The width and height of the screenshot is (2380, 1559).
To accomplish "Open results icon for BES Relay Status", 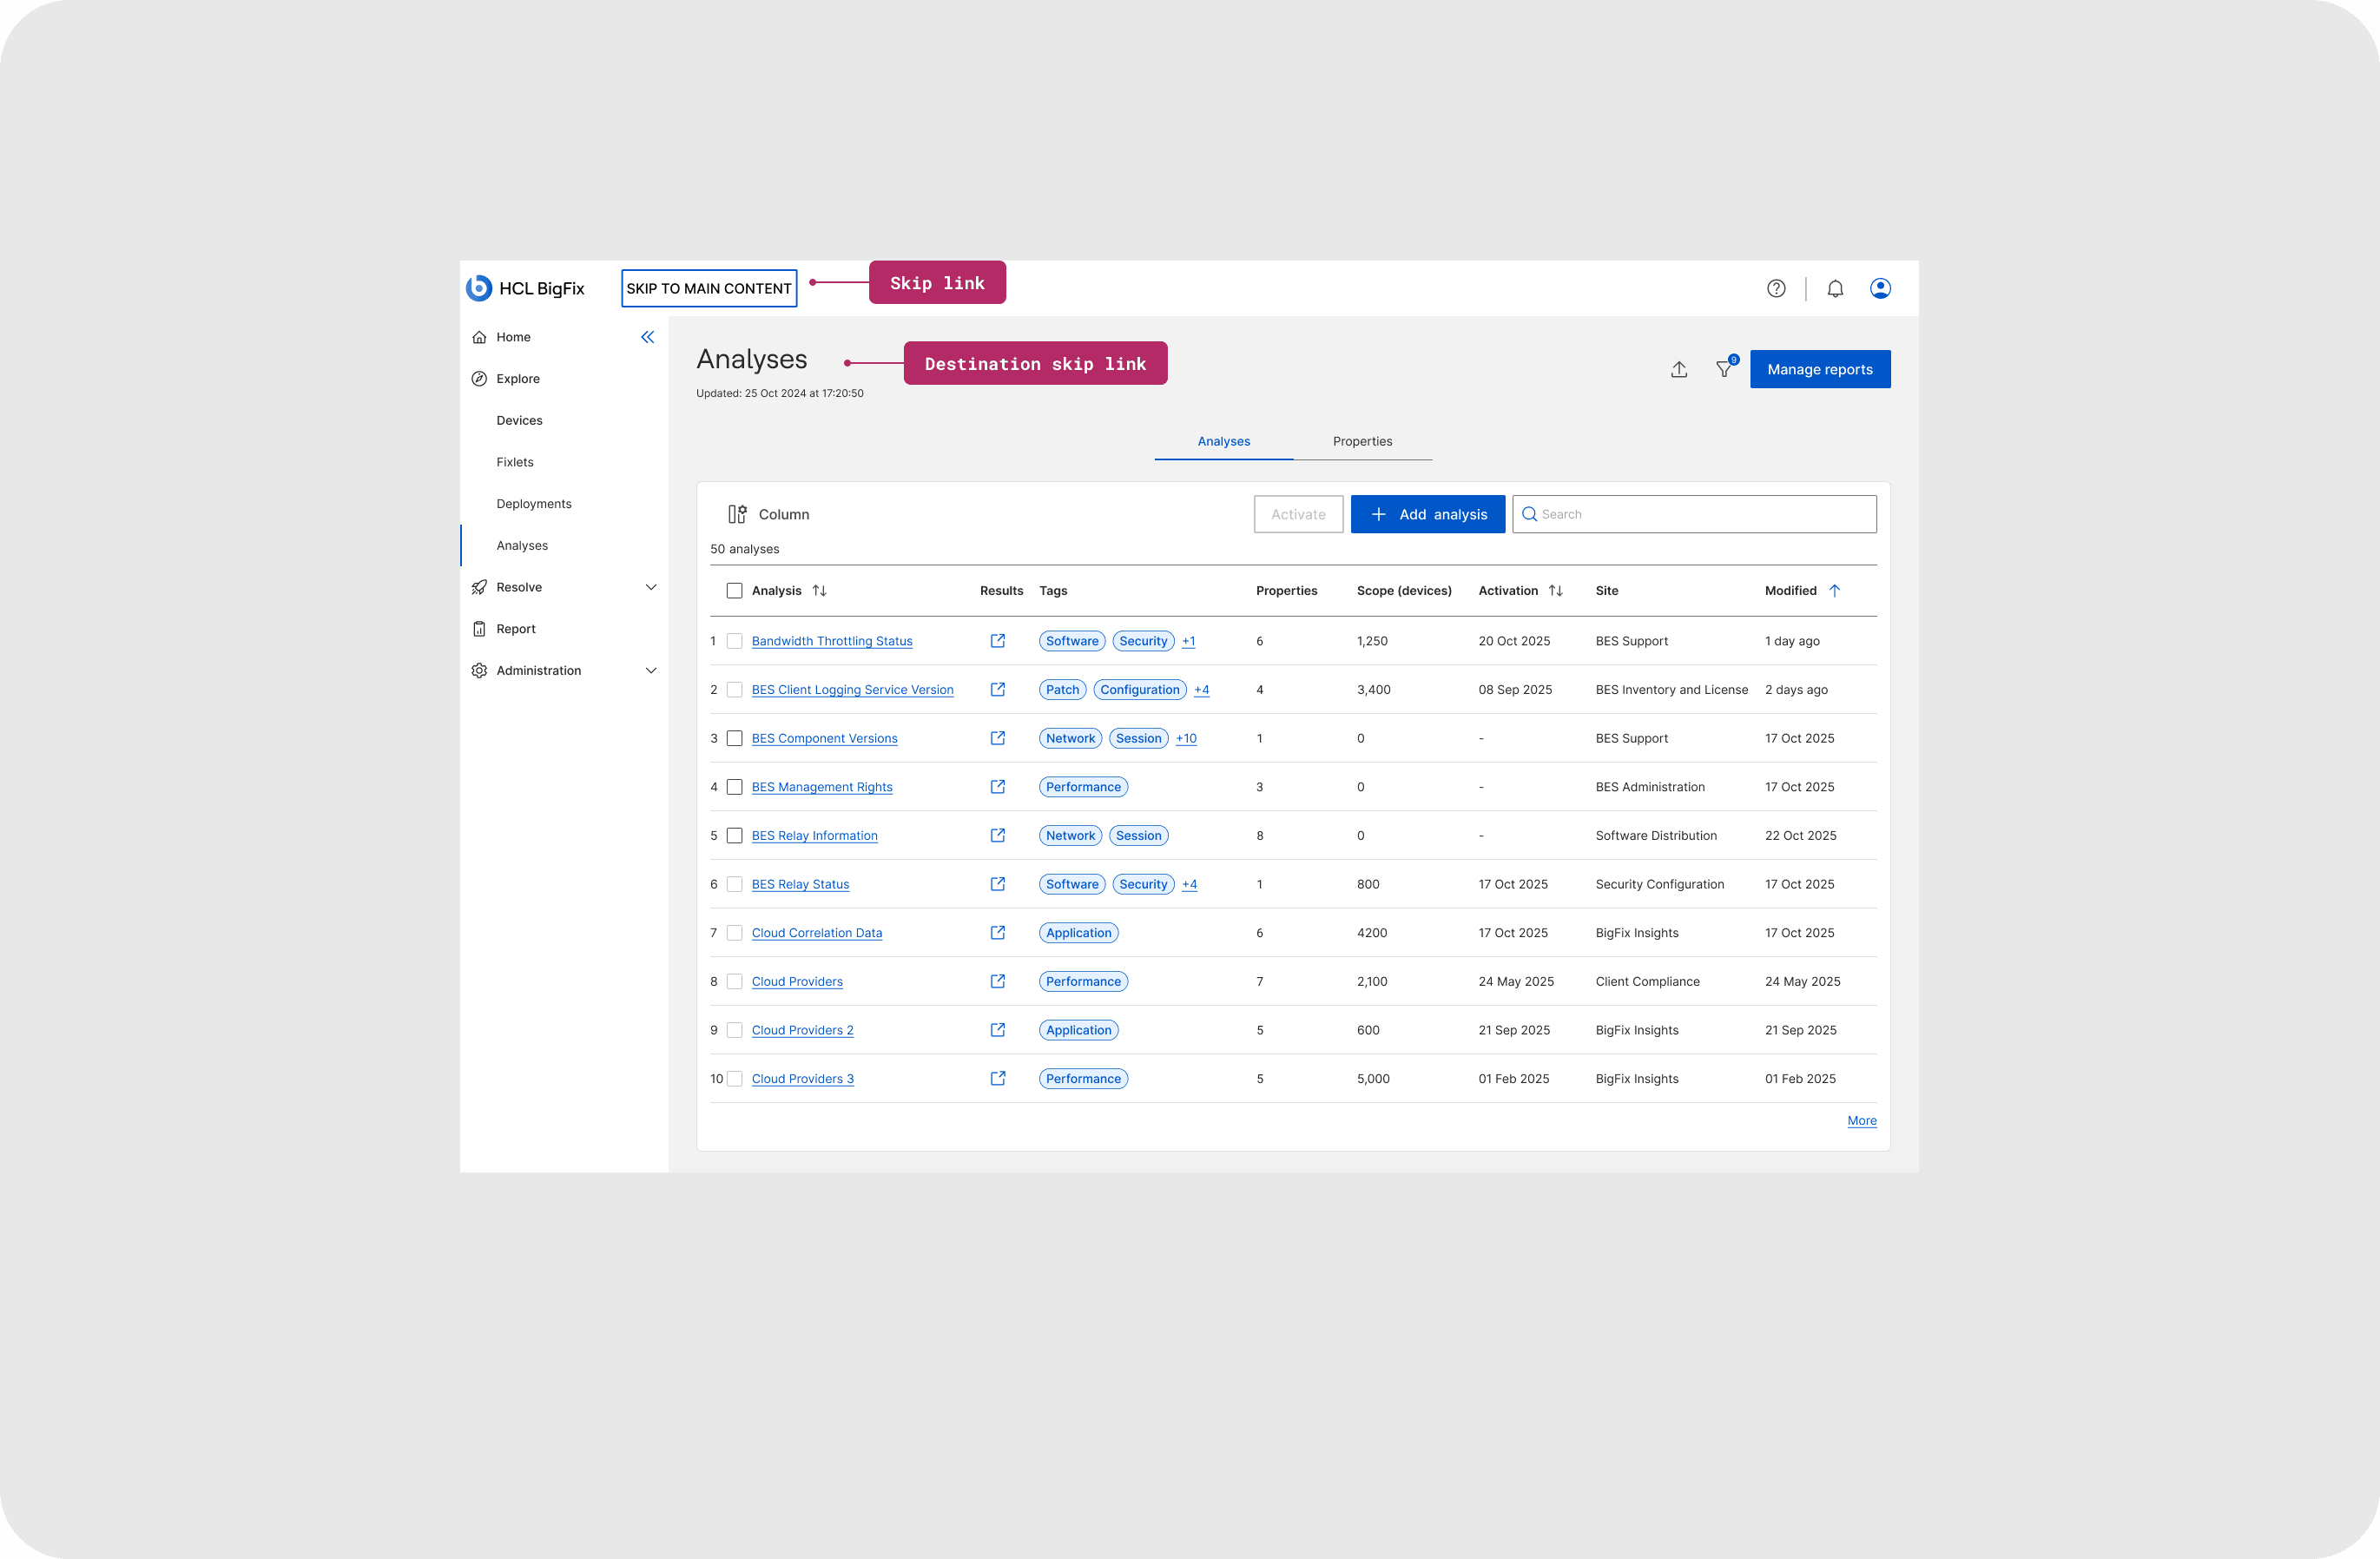I will click(x=998, y=884).
